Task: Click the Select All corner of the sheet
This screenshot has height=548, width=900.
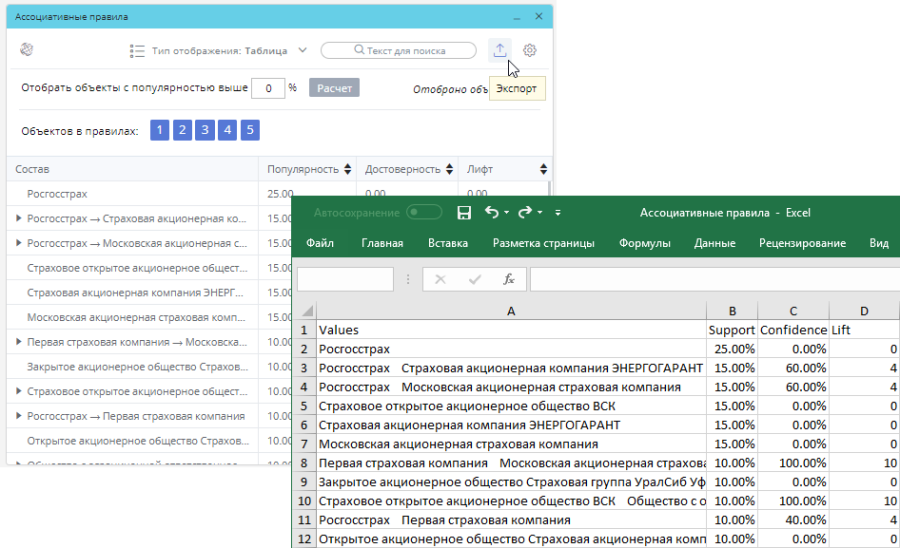Action: coord(307,311)
